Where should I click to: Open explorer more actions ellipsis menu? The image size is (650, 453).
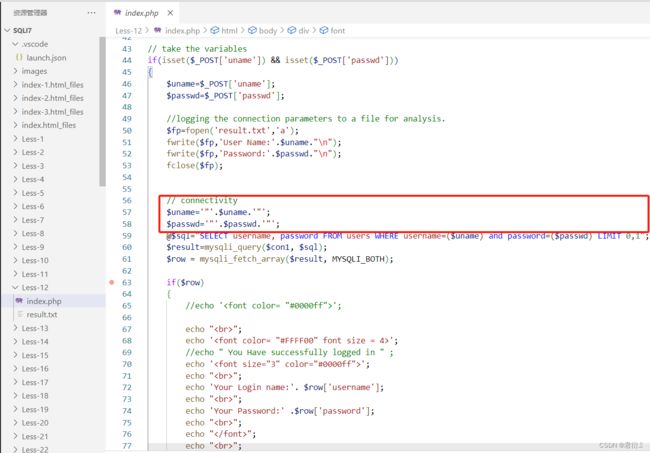pos(91,13)
